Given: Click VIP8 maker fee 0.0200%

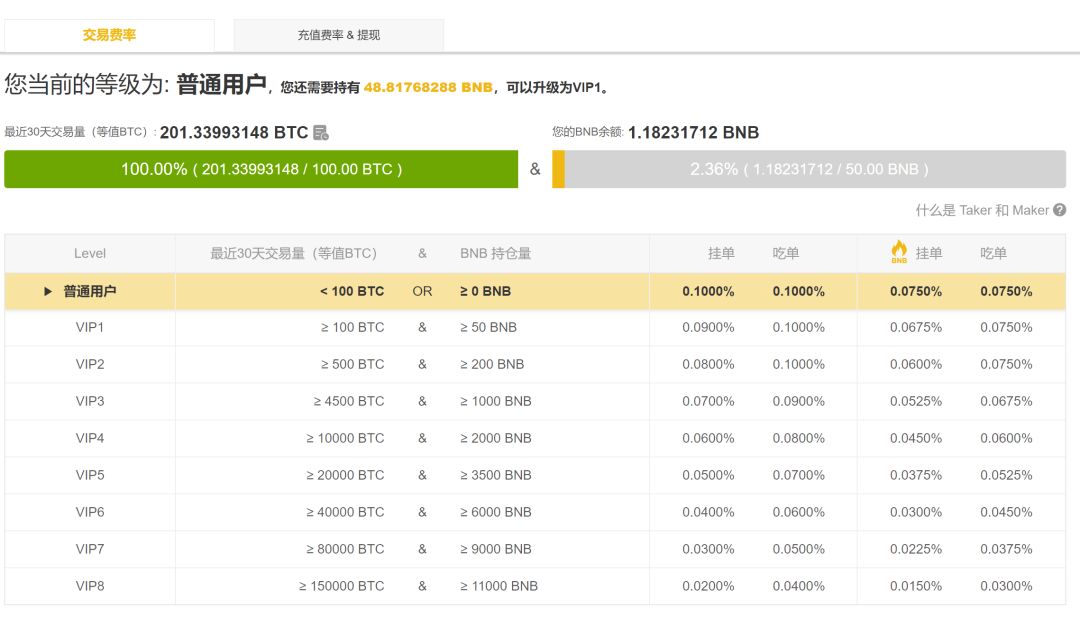Looking at the screenshot, I should pyautogui.click(x=708, y=586).
